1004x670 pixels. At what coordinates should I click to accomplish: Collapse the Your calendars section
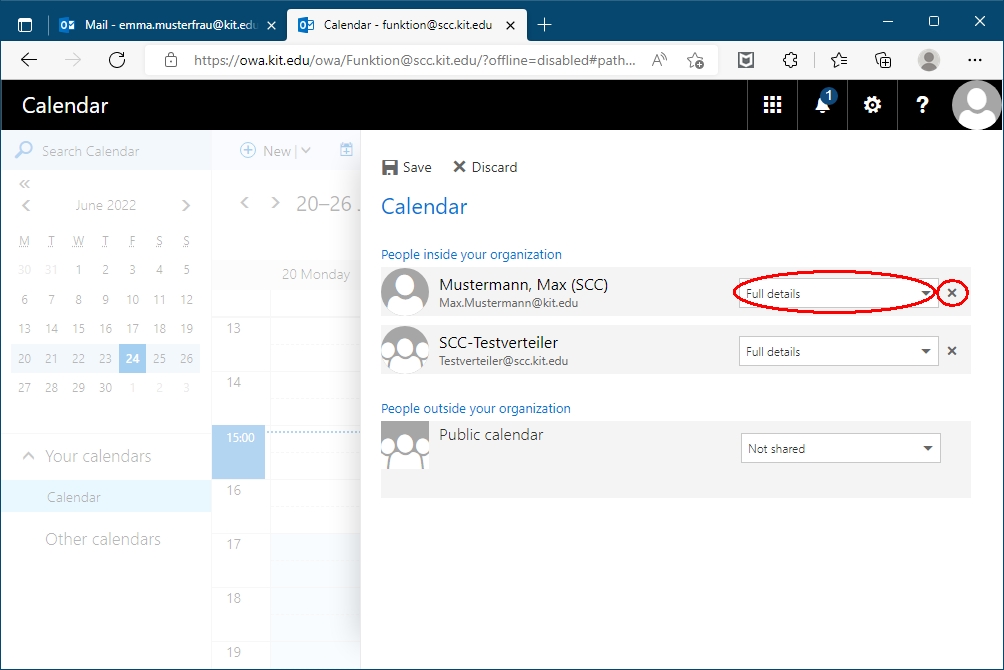[x=27, y=456]
